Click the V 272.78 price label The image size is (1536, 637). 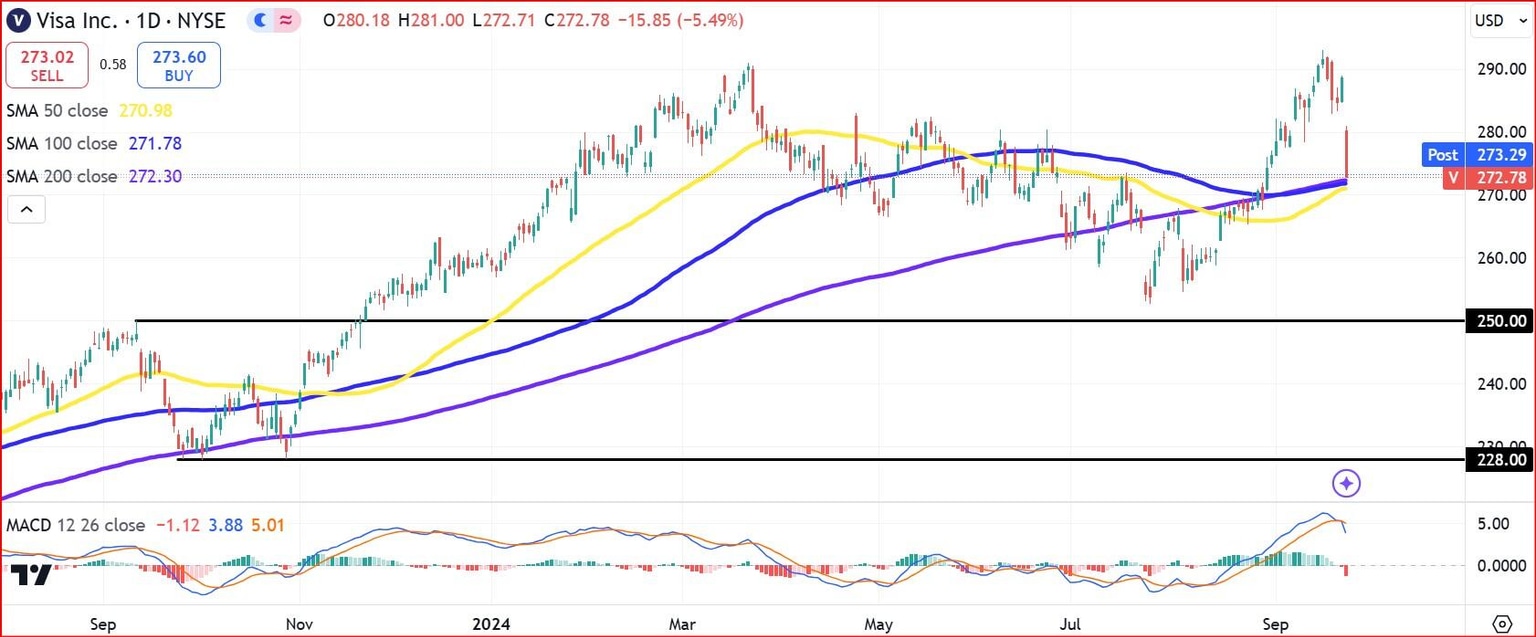1489,177
